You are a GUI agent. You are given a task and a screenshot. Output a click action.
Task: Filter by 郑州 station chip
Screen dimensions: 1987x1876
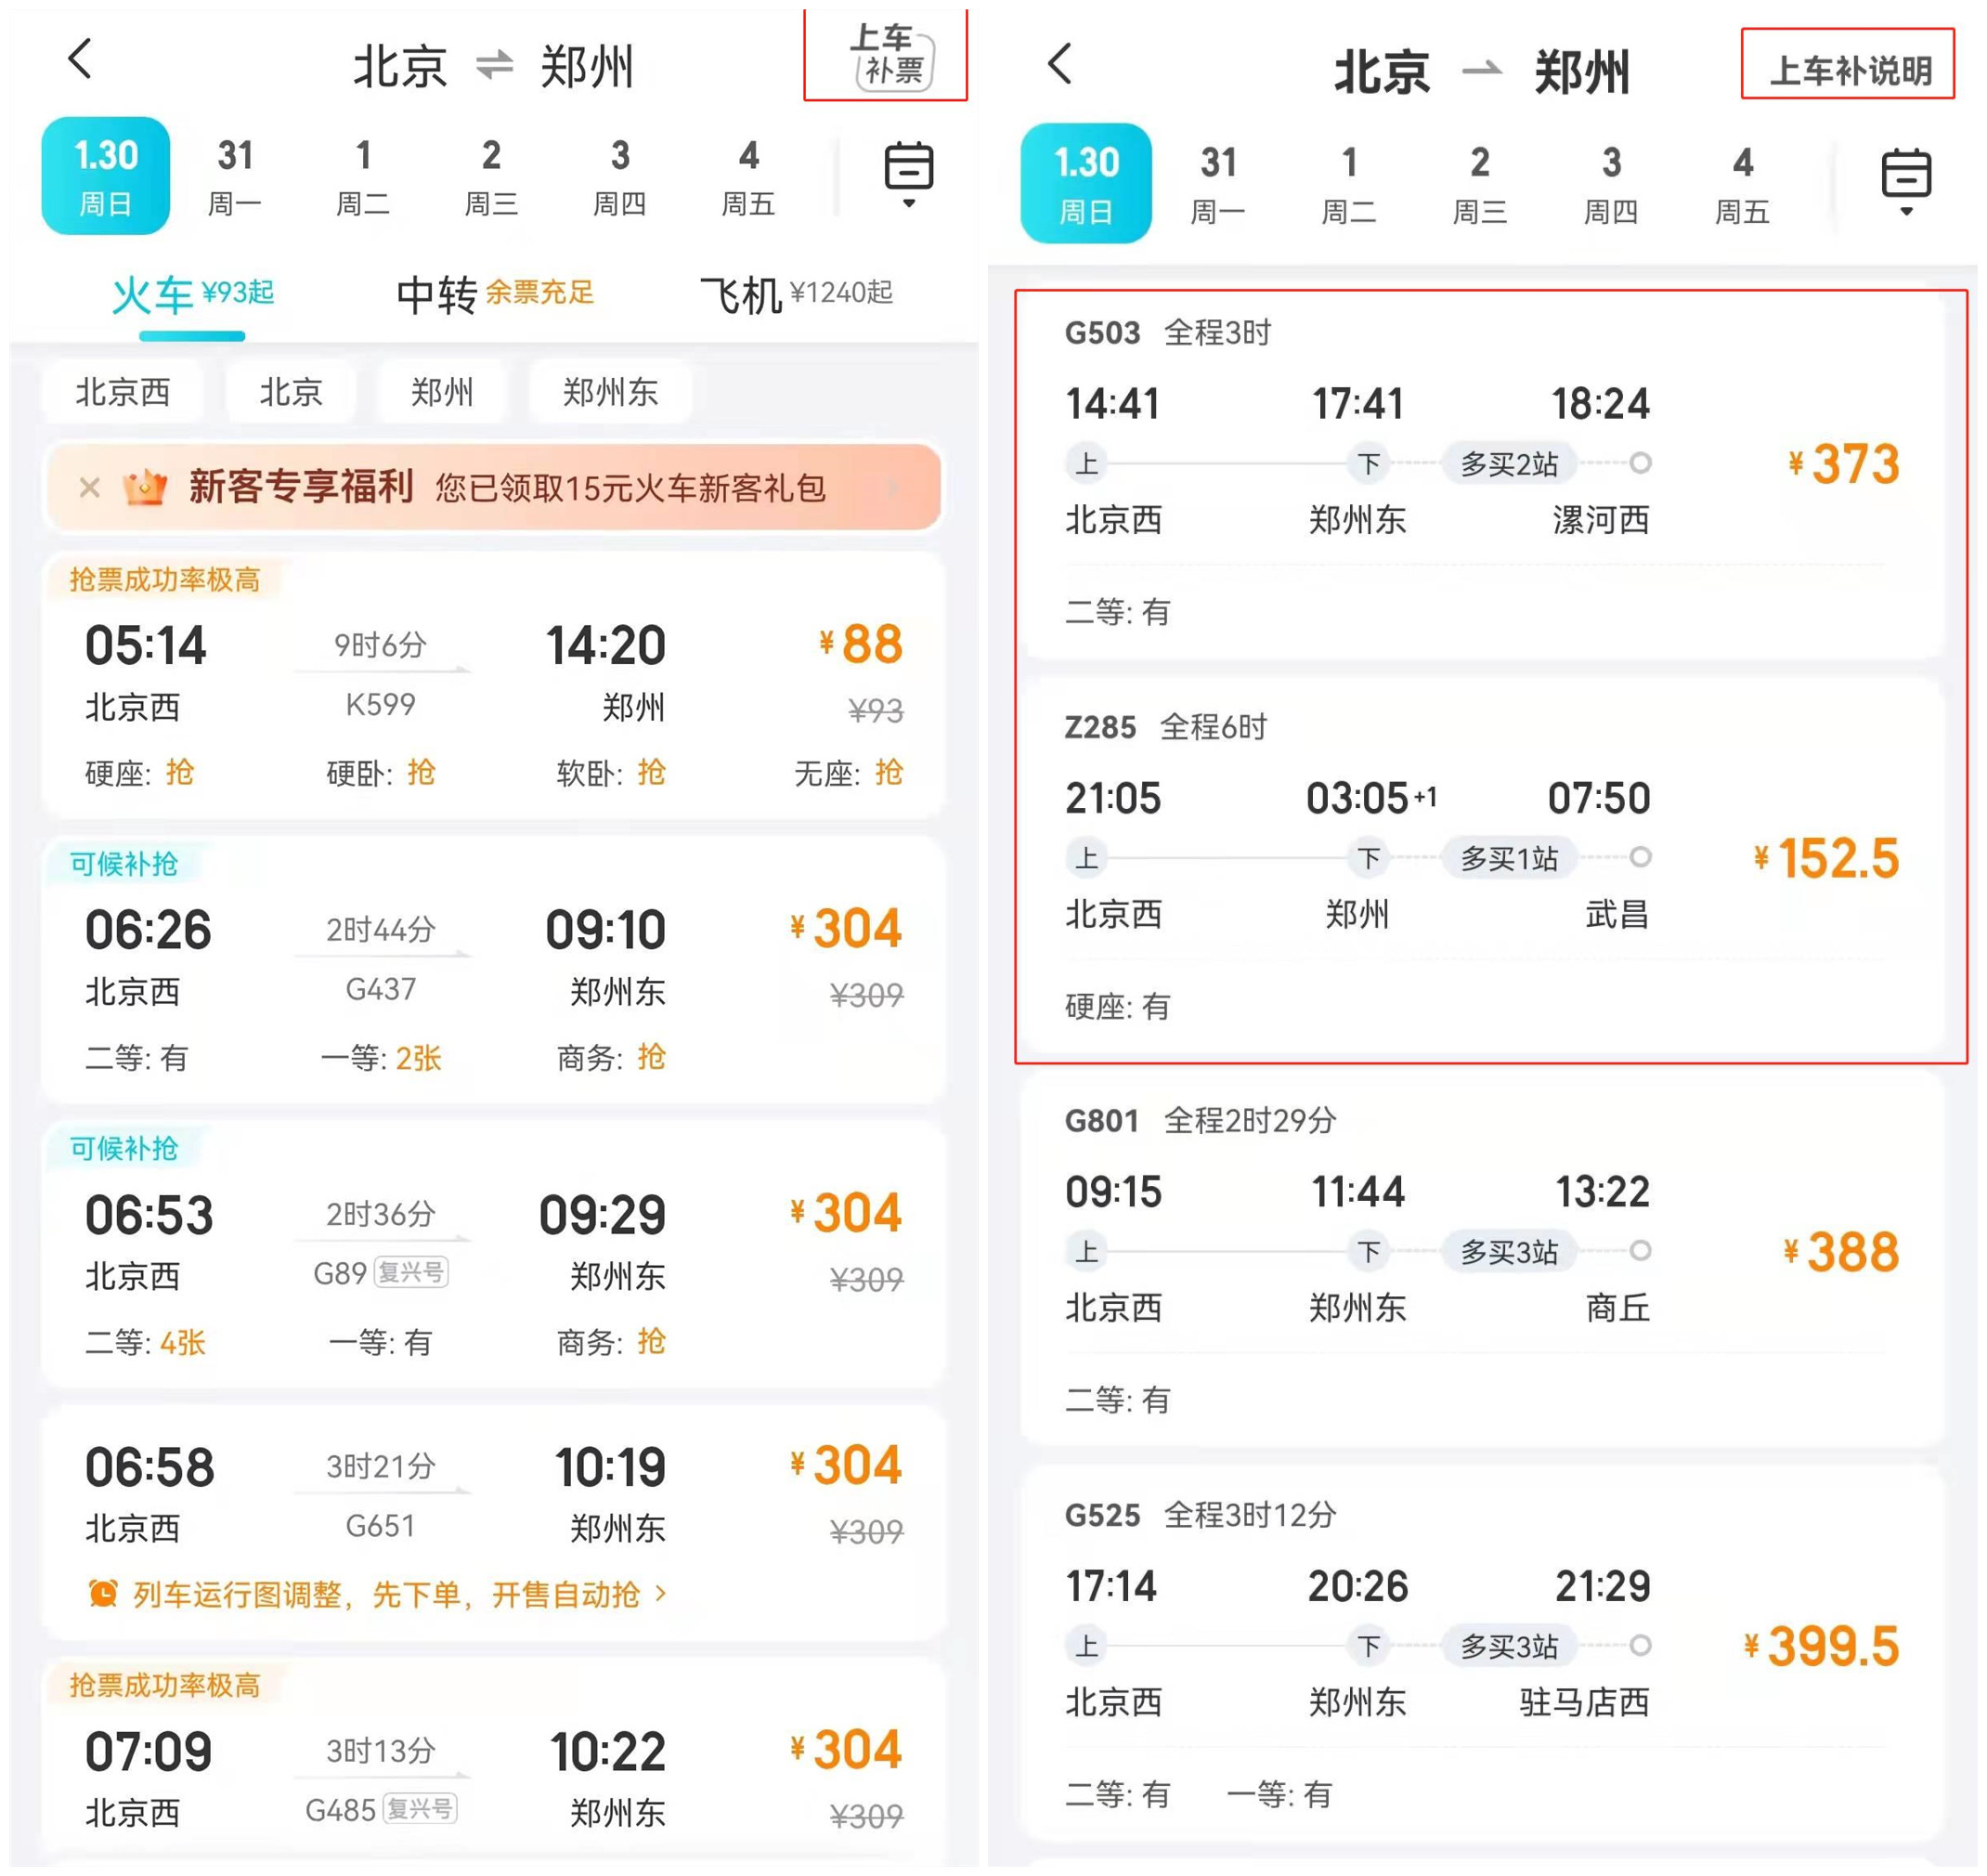point(441,392)
